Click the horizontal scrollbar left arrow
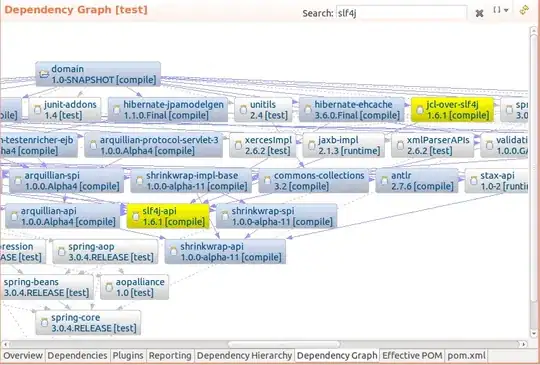The width and height of the screenshot is (540, 365). (x=5, y=344)
